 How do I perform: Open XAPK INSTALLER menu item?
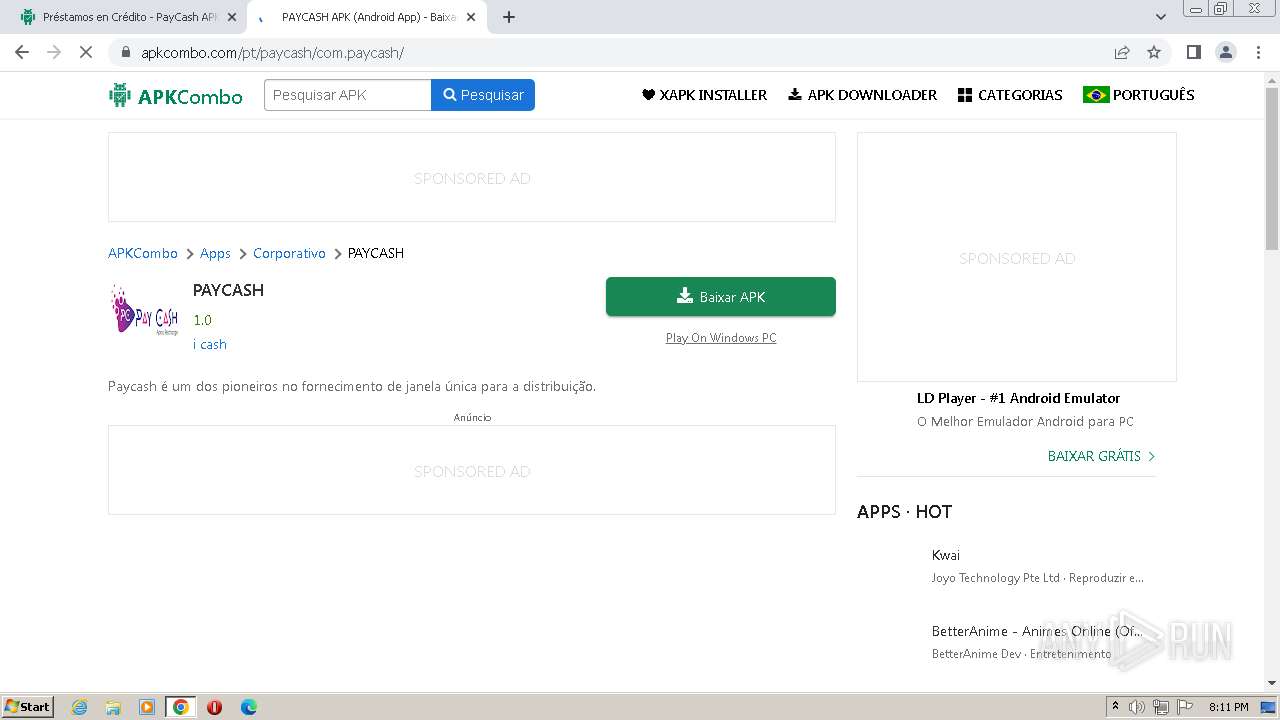pos(704,95)
